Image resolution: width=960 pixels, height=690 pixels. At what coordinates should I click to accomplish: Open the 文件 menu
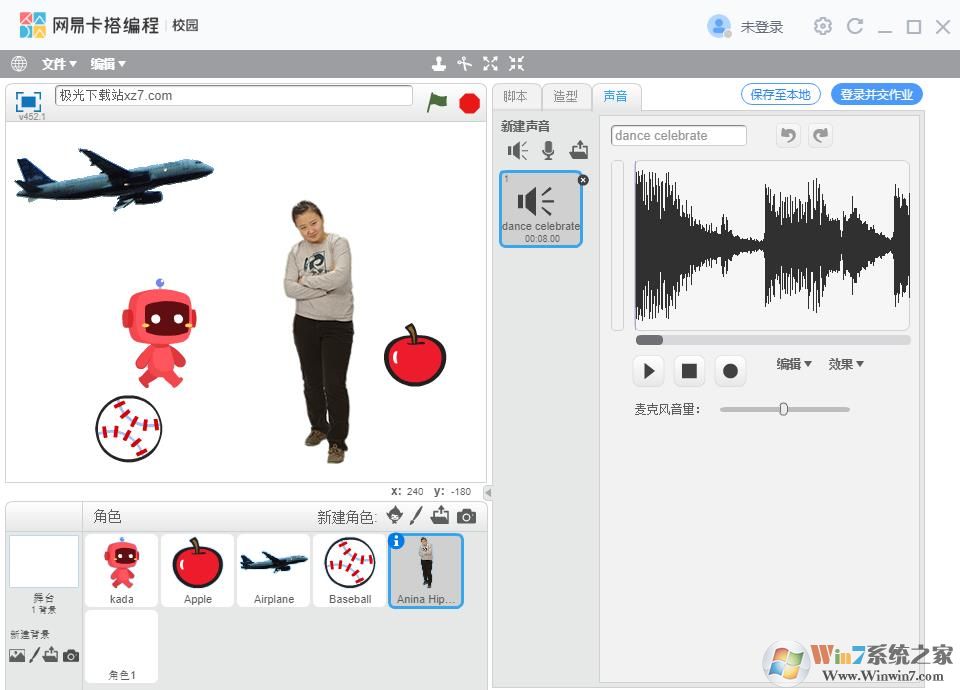click(x=57, y=63)
